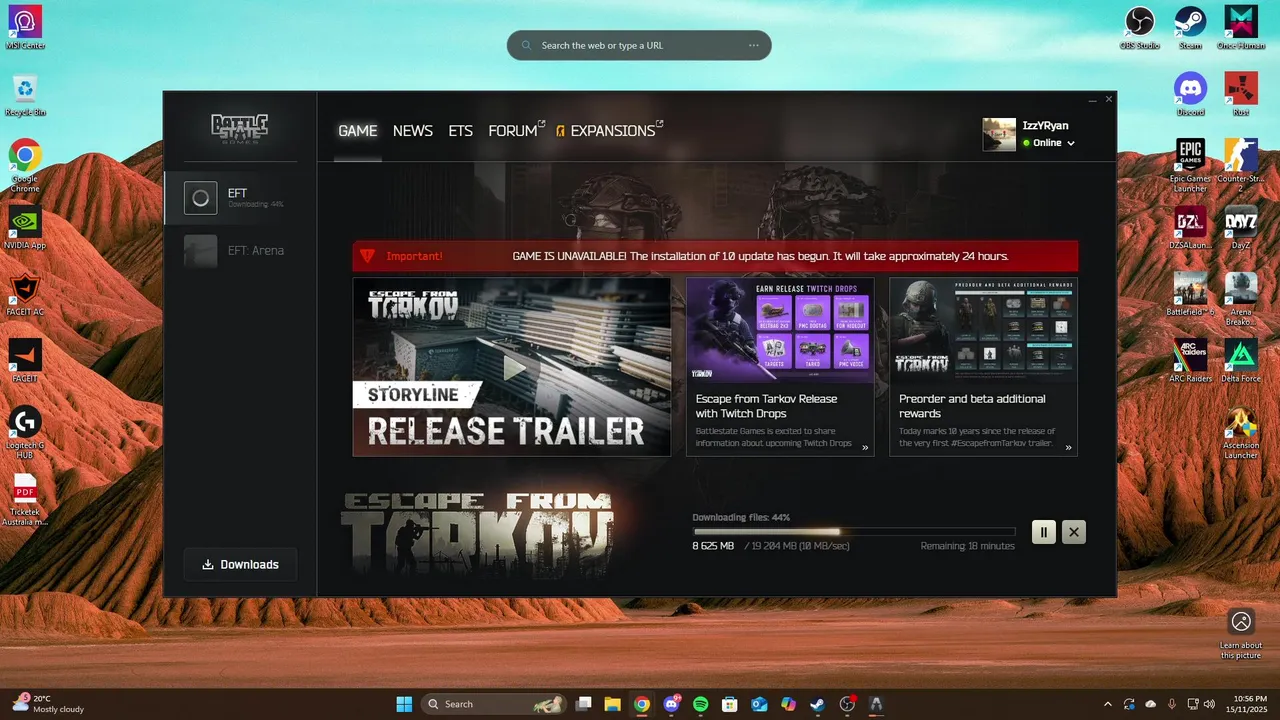Screen dimensions: 1280x720
Task: Open FACEIT AC desktop shortcut
Action: coord(25,295)
